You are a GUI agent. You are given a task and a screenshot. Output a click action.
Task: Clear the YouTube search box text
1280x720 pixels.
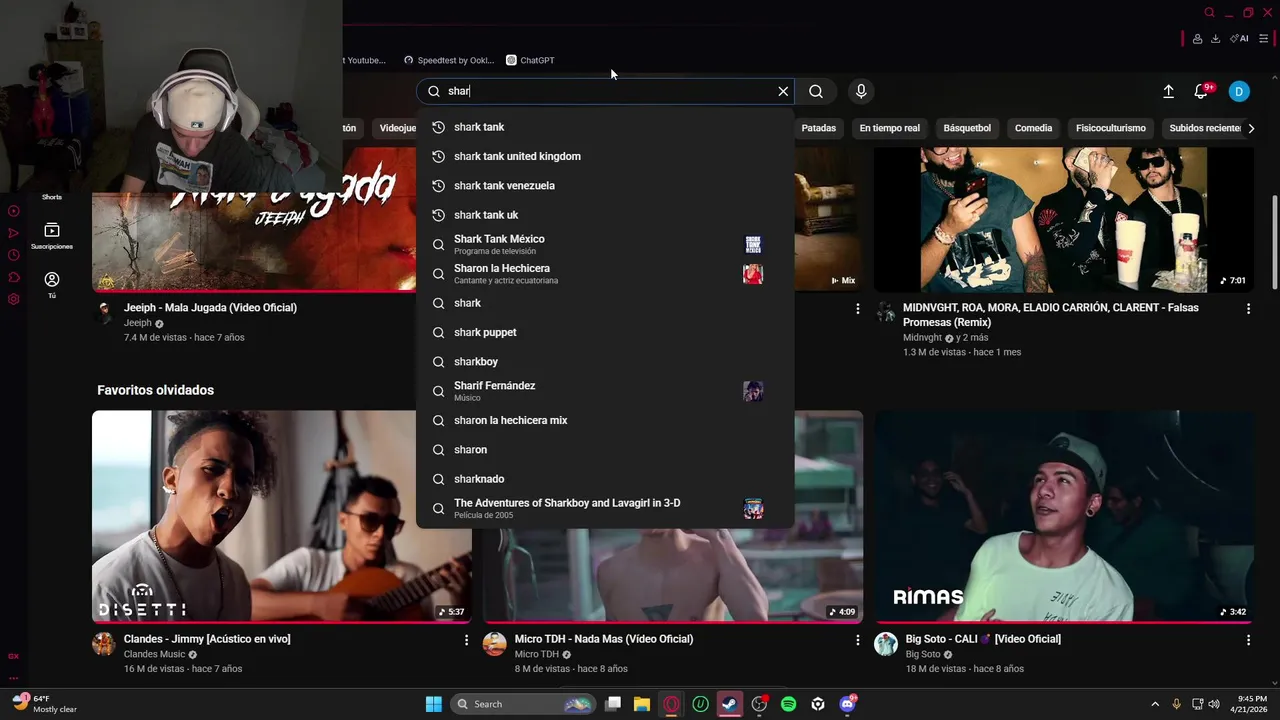pyautogui.click(x=783, y=91)
